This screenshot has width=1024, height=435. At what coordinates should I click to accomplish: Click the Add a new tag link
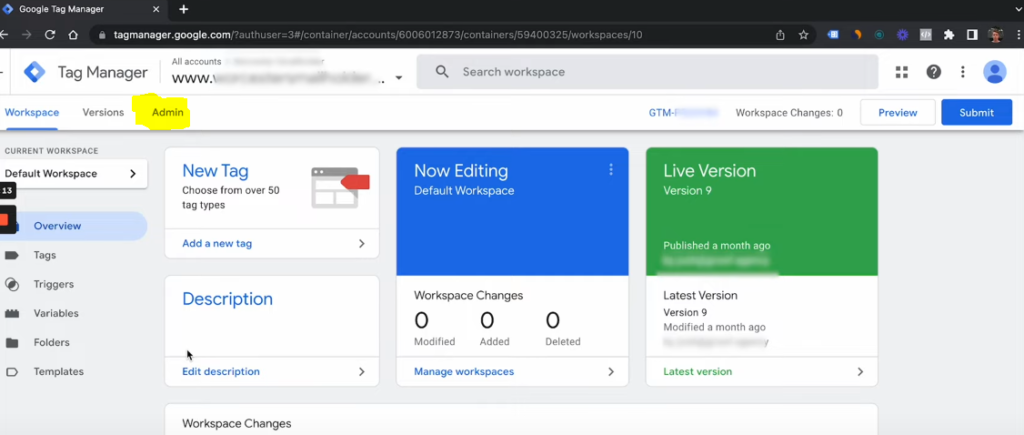217,244
